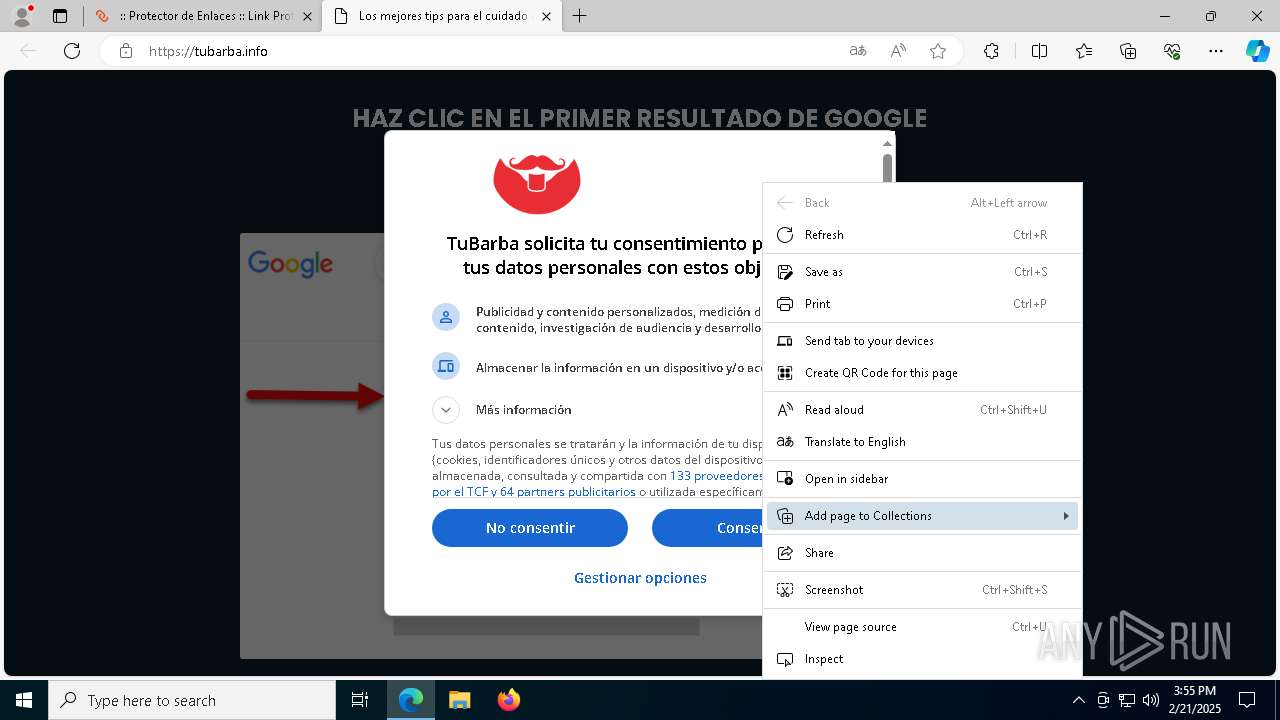Image resolution: width=1280 pixels, height=720 pixels.
Task: Click the TuBarba red beard logo
Action: 537,184
